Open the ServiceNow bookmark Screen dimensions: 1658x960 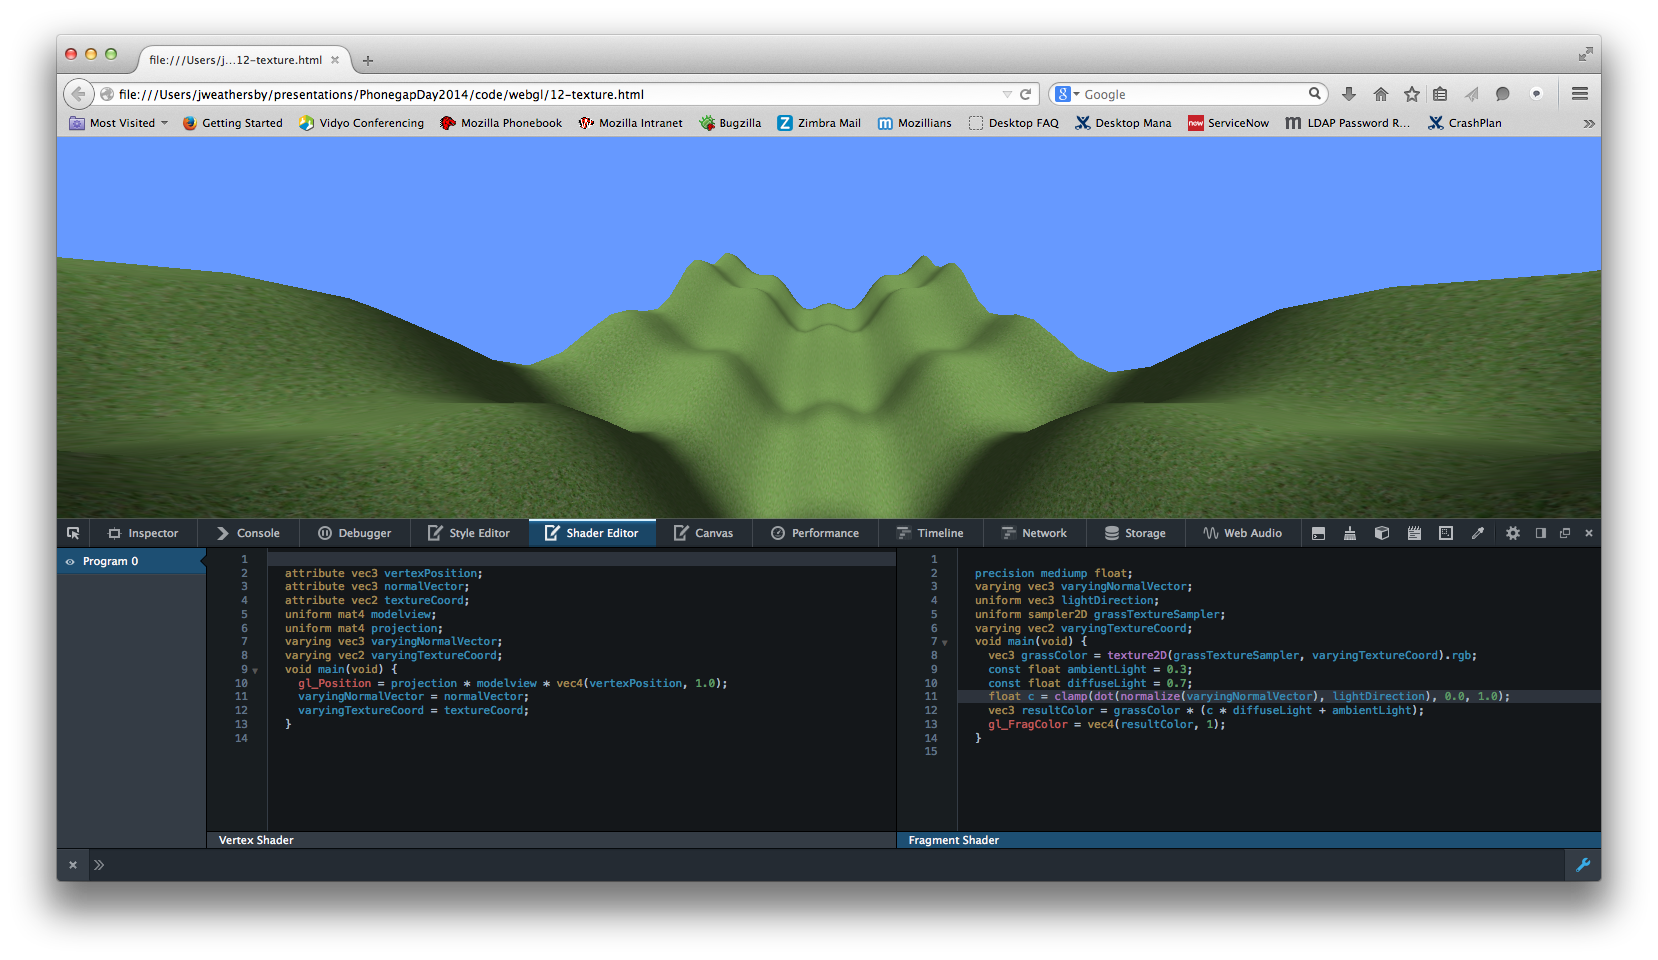[1228, 123]
